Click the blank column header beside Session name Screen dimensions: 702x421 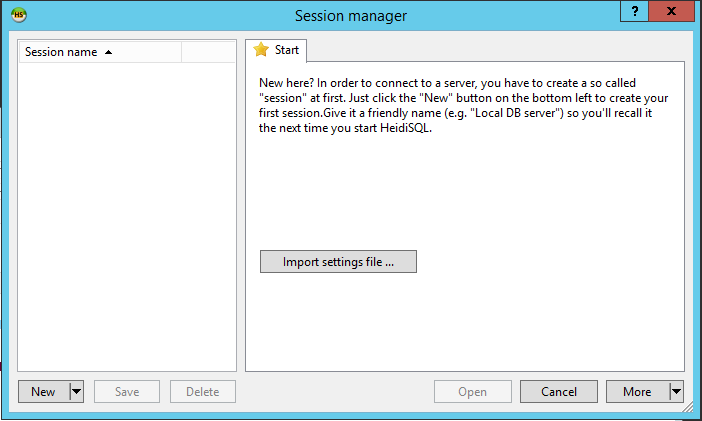[208, 52]
